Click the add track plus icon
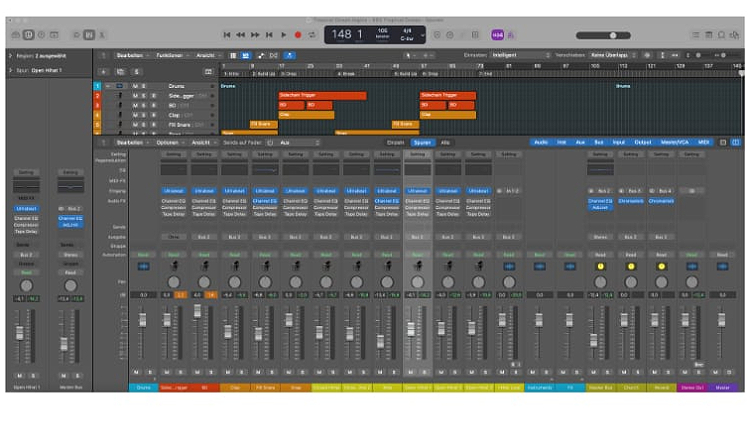The width and height of the screenshot is (750, 422). point(101,72)
